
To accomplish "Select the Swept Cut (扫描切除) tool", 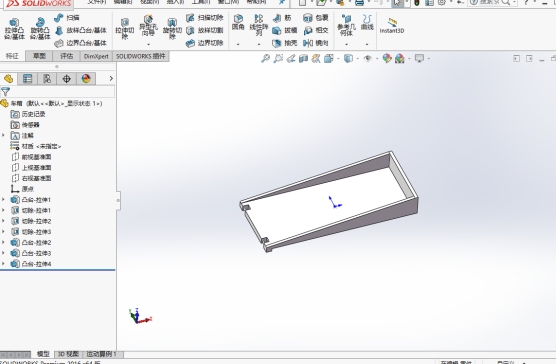I will (x=205, y=18).
